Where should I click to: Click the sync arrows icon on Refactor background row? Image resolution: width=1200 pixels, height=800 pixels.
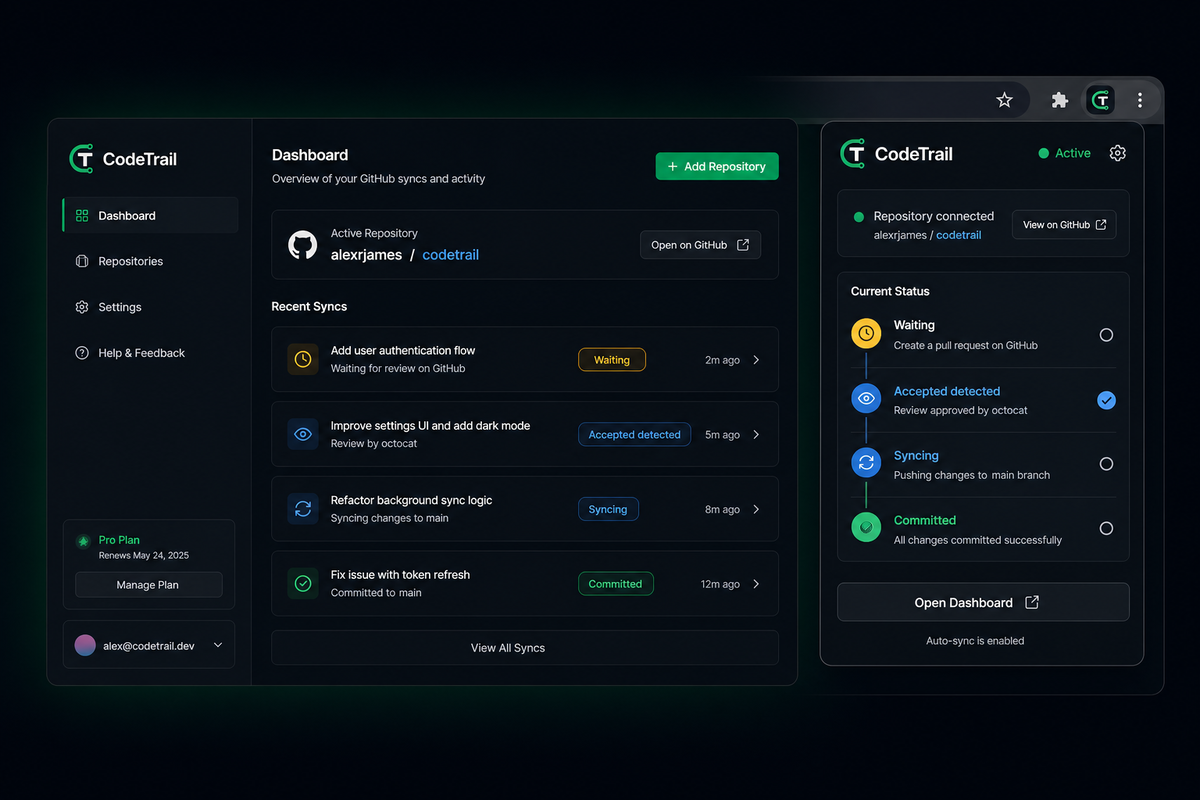tap(303, 509)
